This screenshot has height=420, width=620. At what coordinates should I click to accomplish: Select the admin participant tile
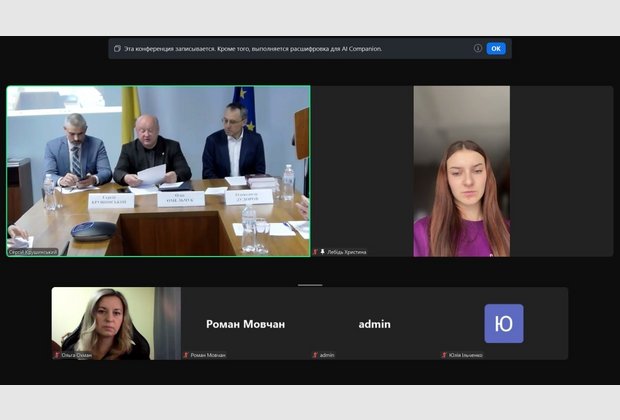[374, 324]
